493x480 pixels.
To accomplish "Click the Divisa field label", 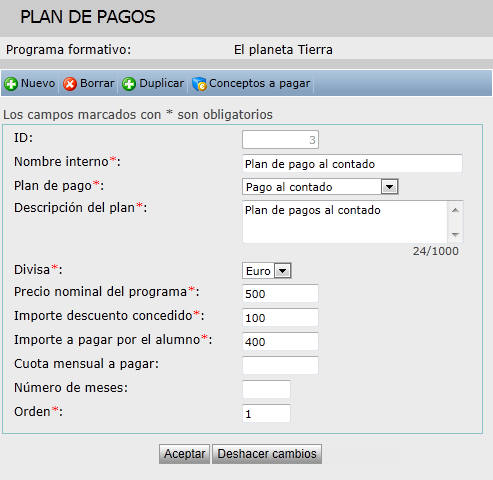I will tap(38, 269).
